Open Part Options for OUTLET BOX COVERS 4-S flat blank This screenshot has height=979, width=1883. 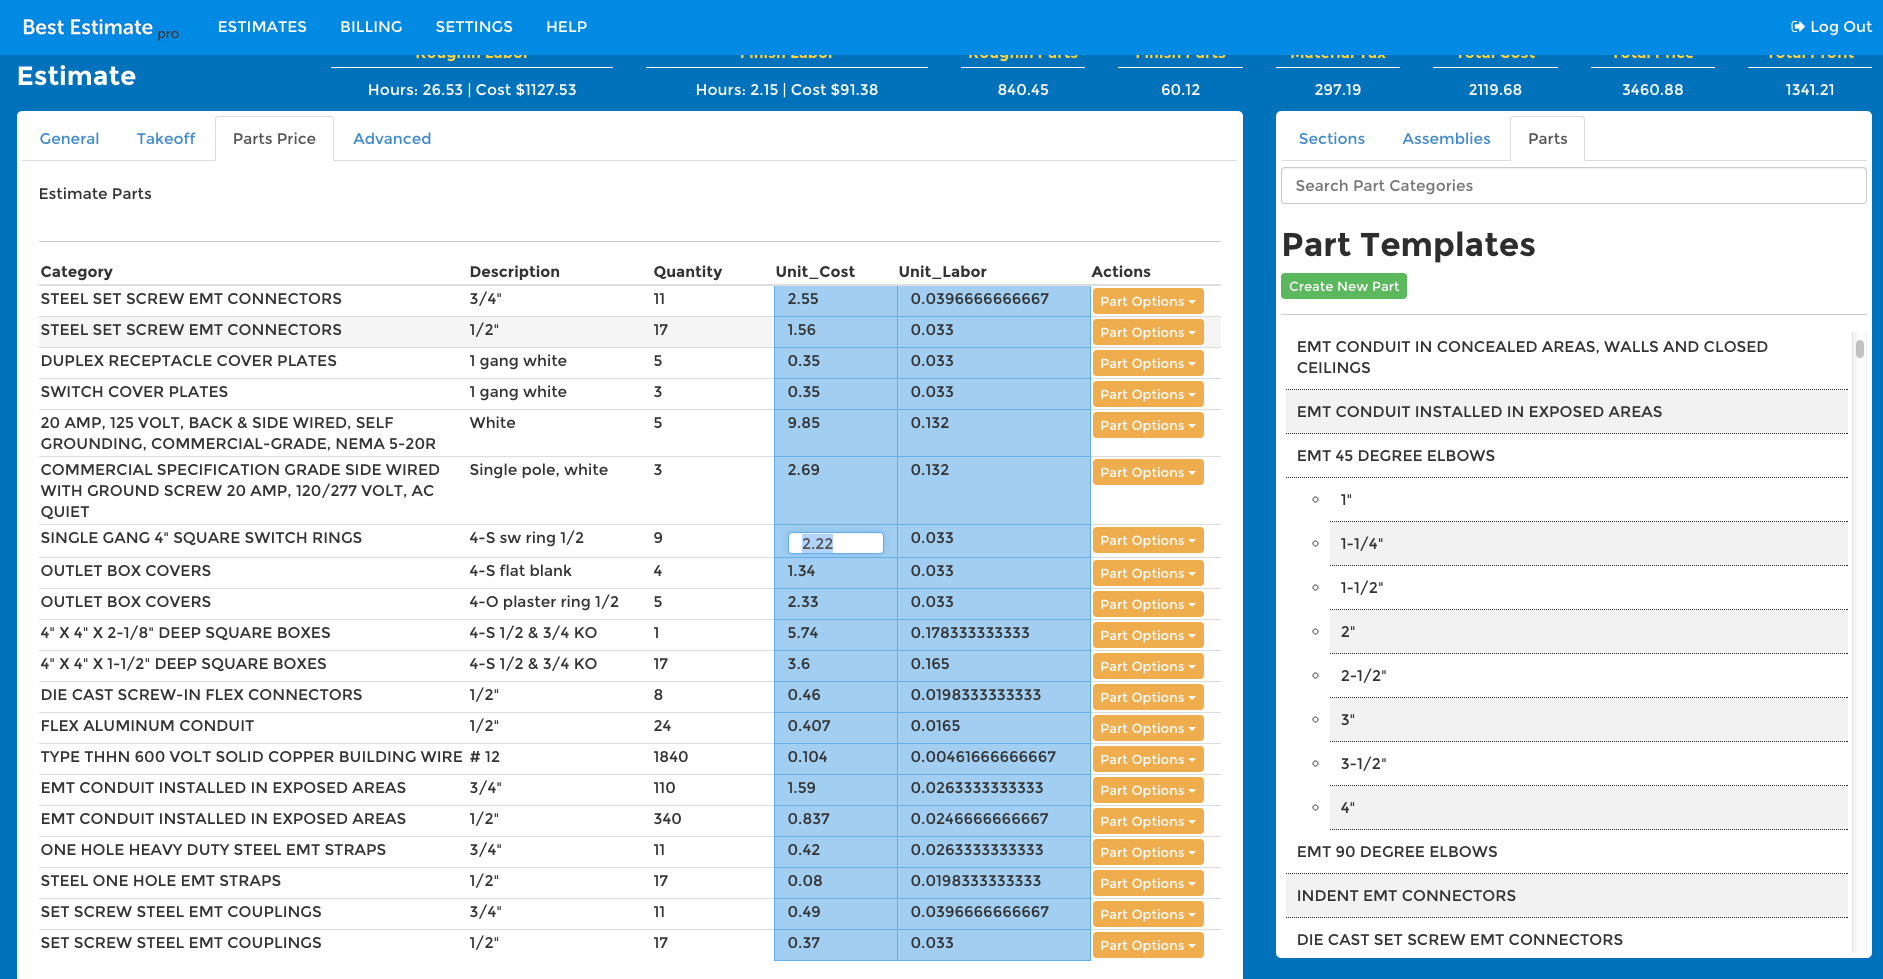pyautogui.click(x=1147, y=572)
